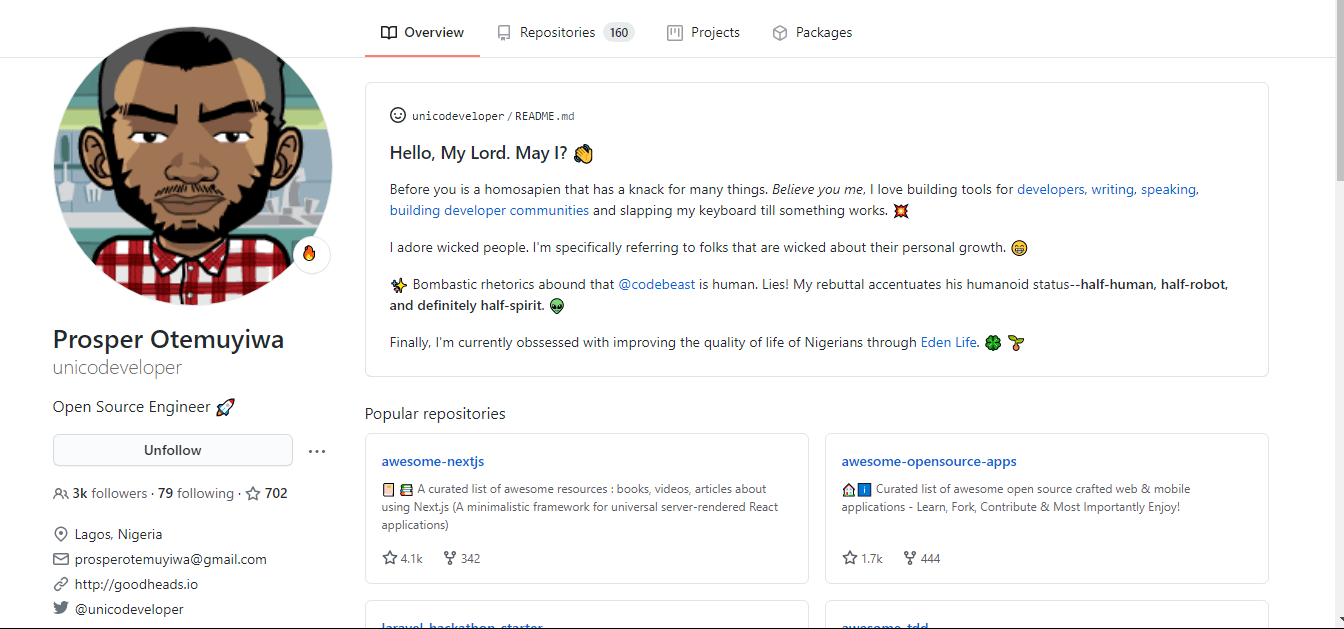Open the awesome-opensource-apps repository link
1344x629 pixels.
pyautogui.click(x=929, y=462)
